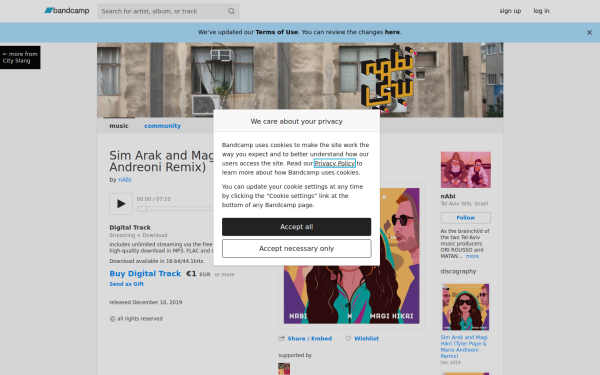The image size is (600, 375).
Task: Click Send as Gift
Action: (x=127, y=284)
